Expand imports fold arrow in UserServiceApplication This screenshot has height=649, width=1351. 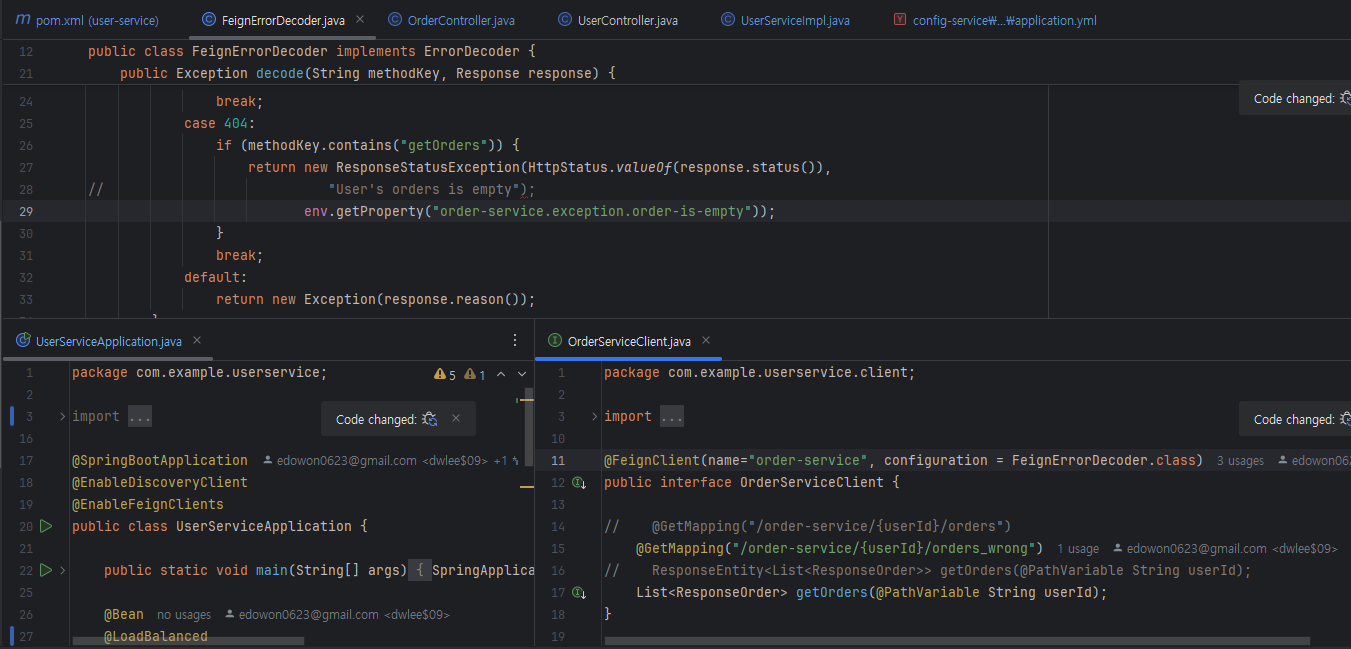coord(62,416)
